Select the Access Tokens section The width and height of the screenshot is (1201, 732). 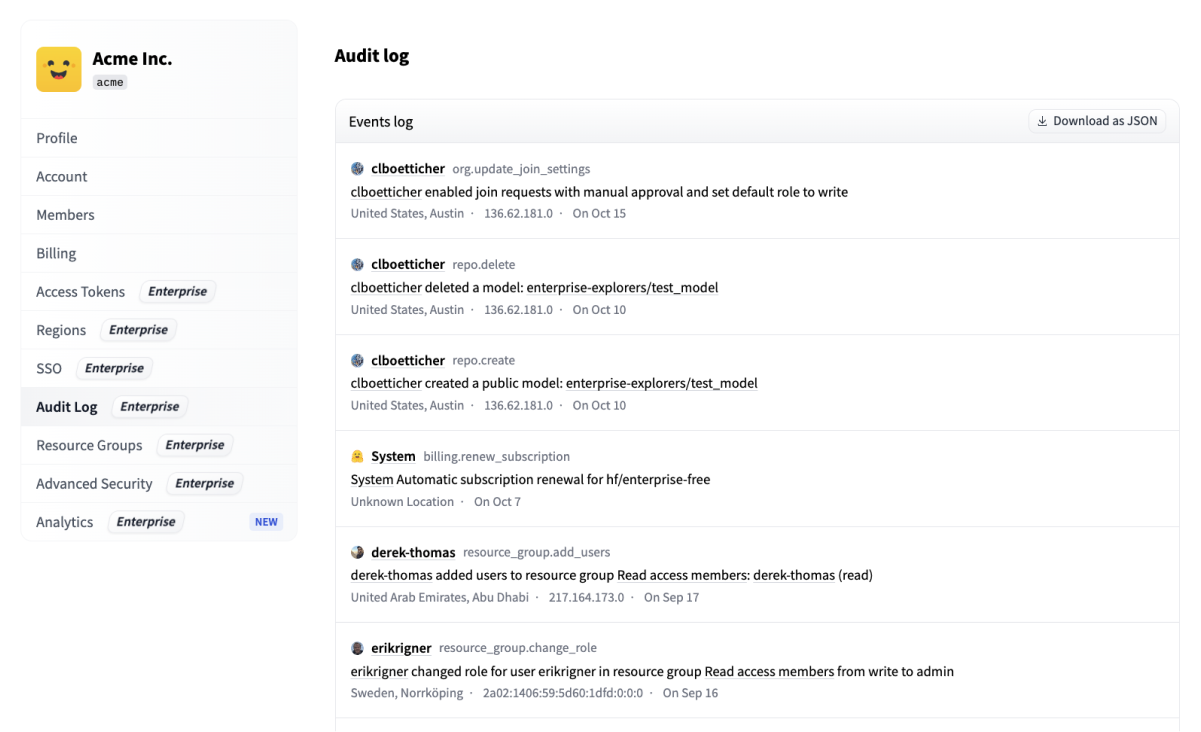point(79,291)
